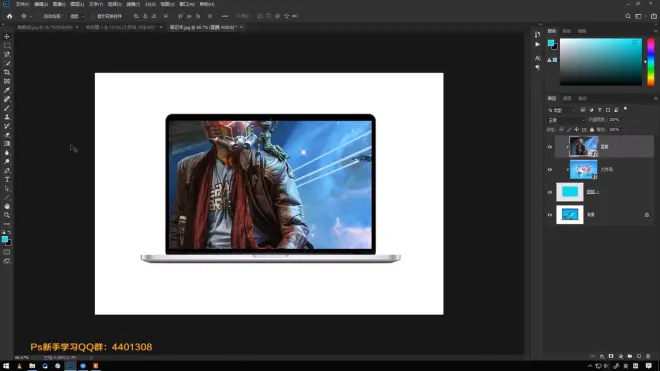Select the Magic Wand tool
660x371 pixels.
pyautogui.click(x=7, y=63)
